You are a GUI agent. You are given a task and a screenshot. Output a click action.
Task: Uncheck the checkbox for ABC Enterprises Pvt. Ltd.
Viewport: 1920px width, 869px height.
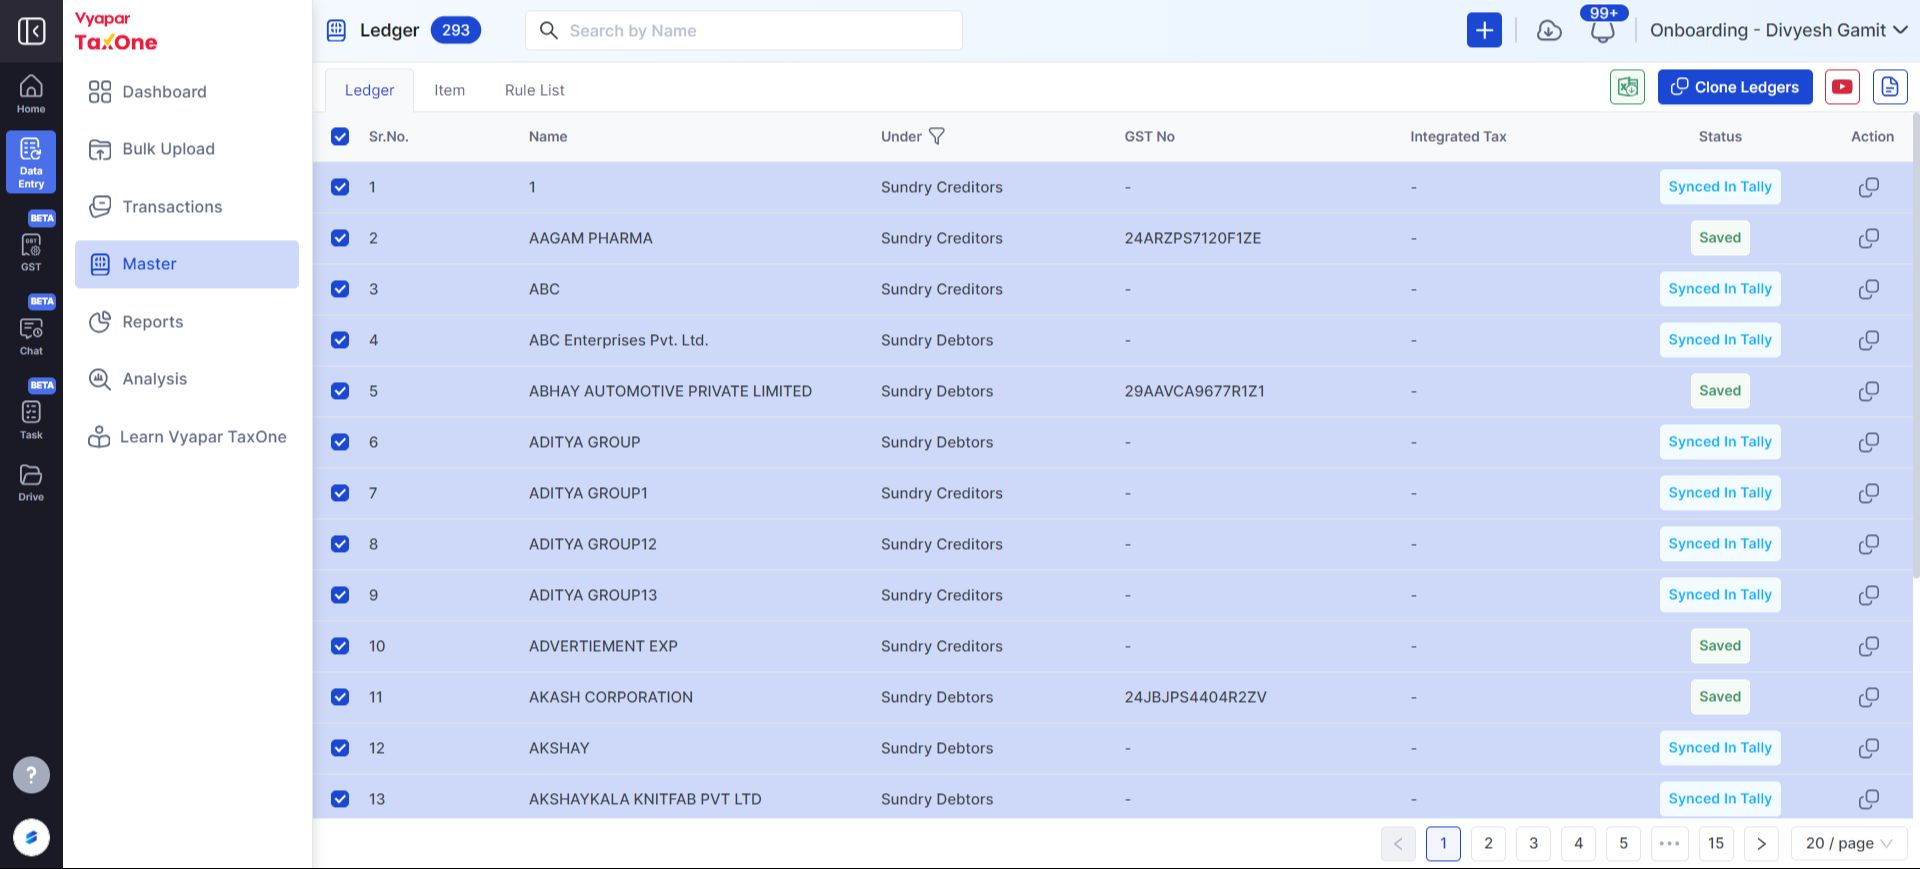tap(340, 340)
